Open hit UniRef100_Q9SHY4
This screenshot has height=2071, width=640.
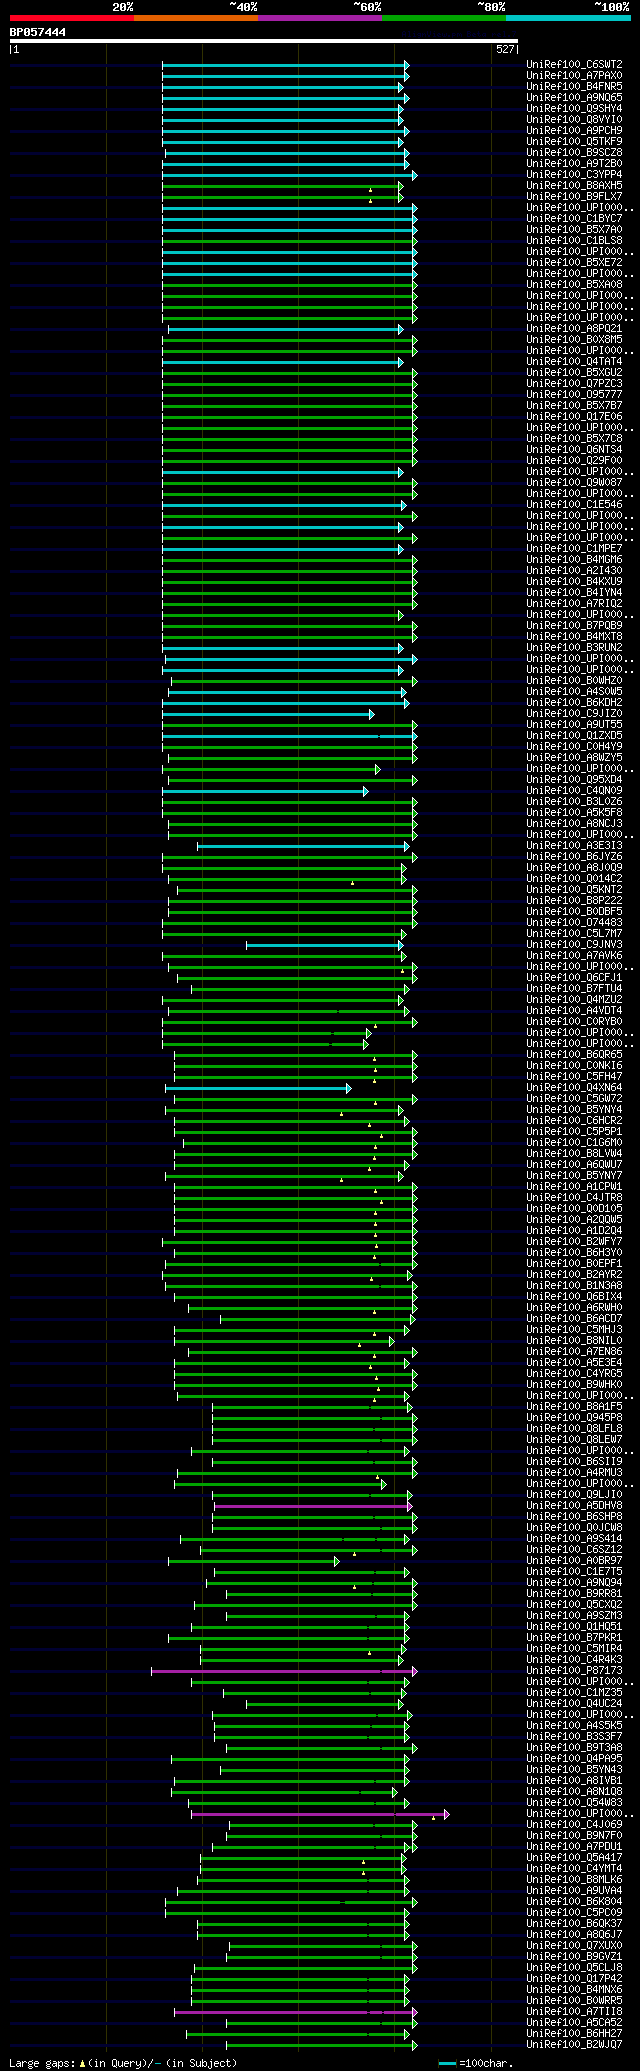[574, 109]
